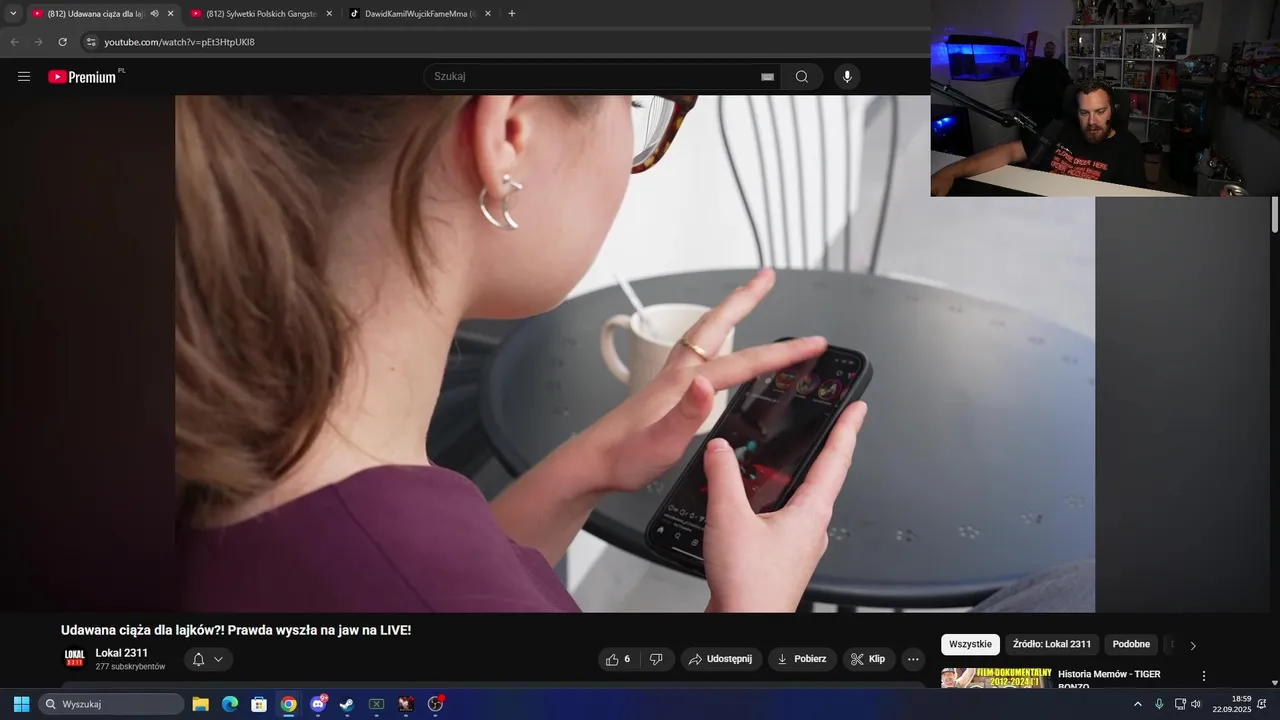This screenshot has height=720, width=1280.
Task: Go to YouTube Premium home logo
Action: pos(84,76)
